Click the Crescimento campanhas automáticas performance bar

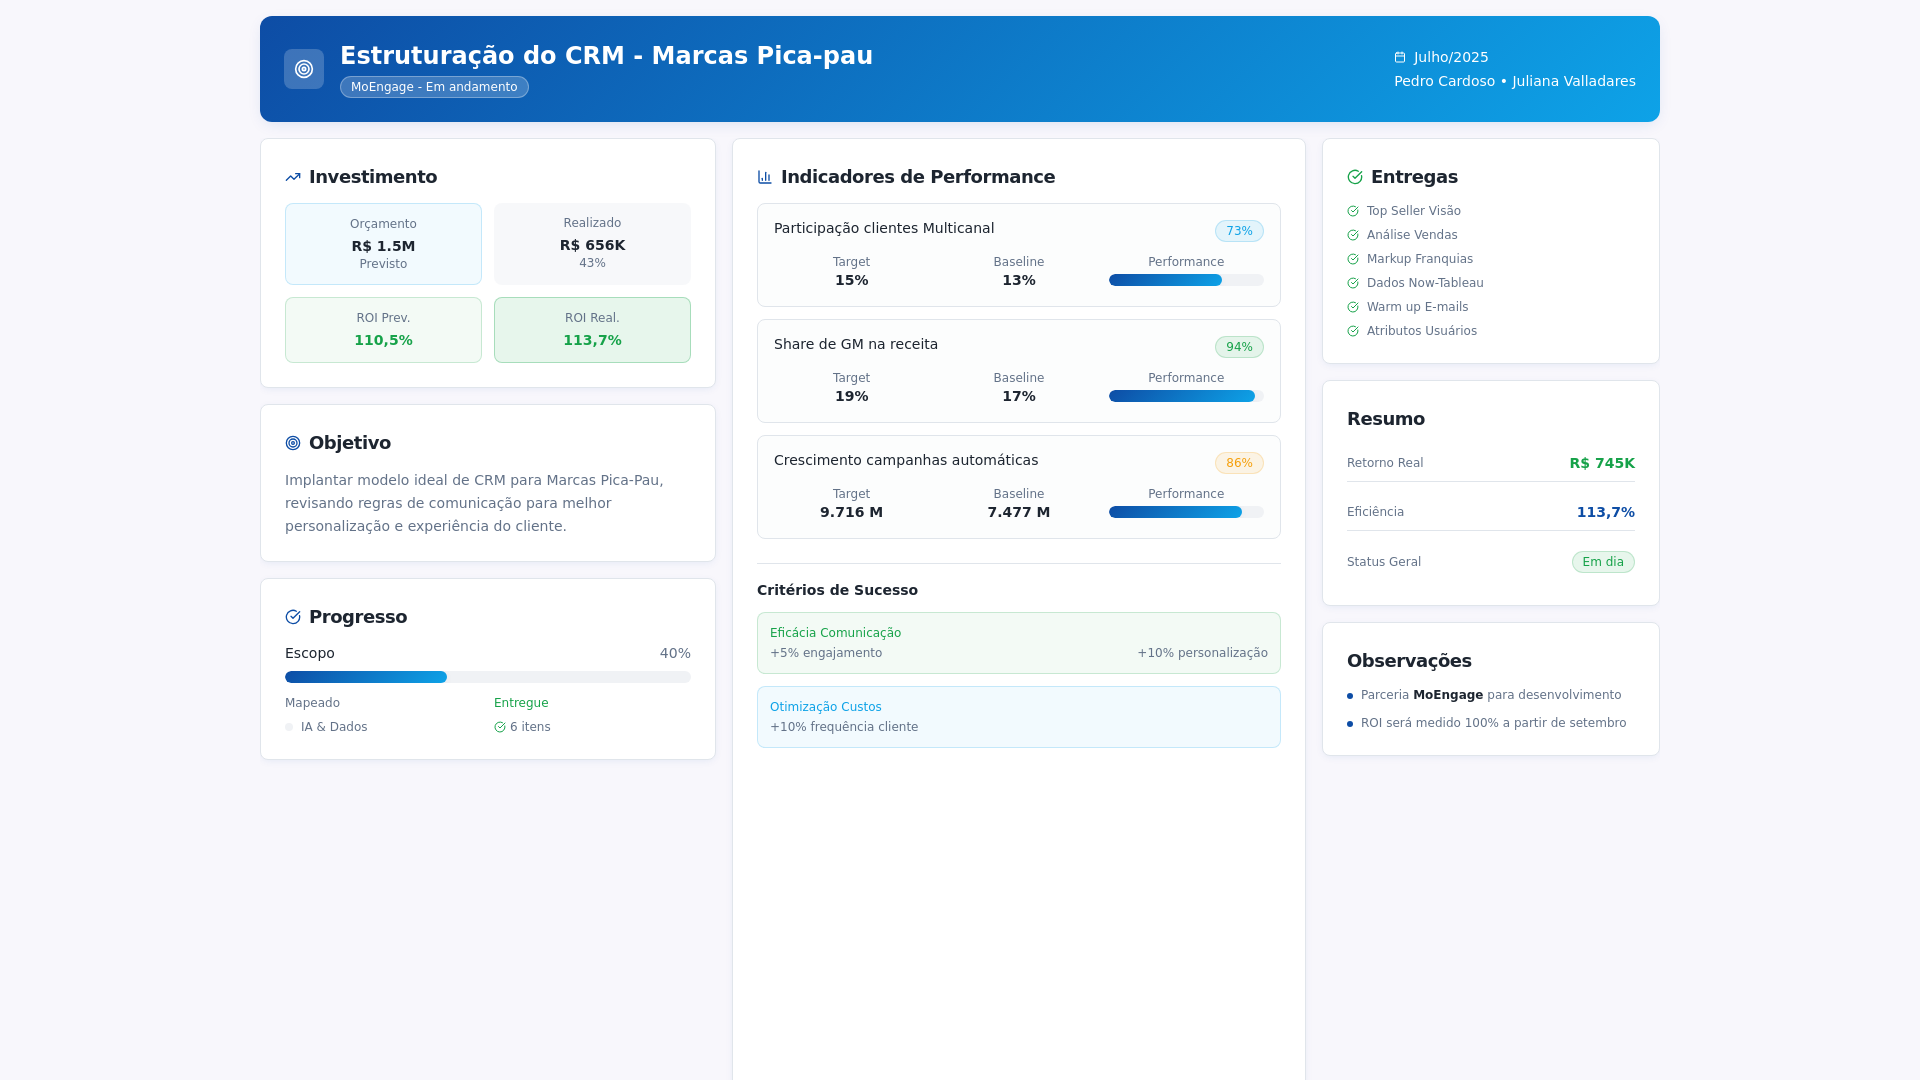click(x=1186, y=512)
